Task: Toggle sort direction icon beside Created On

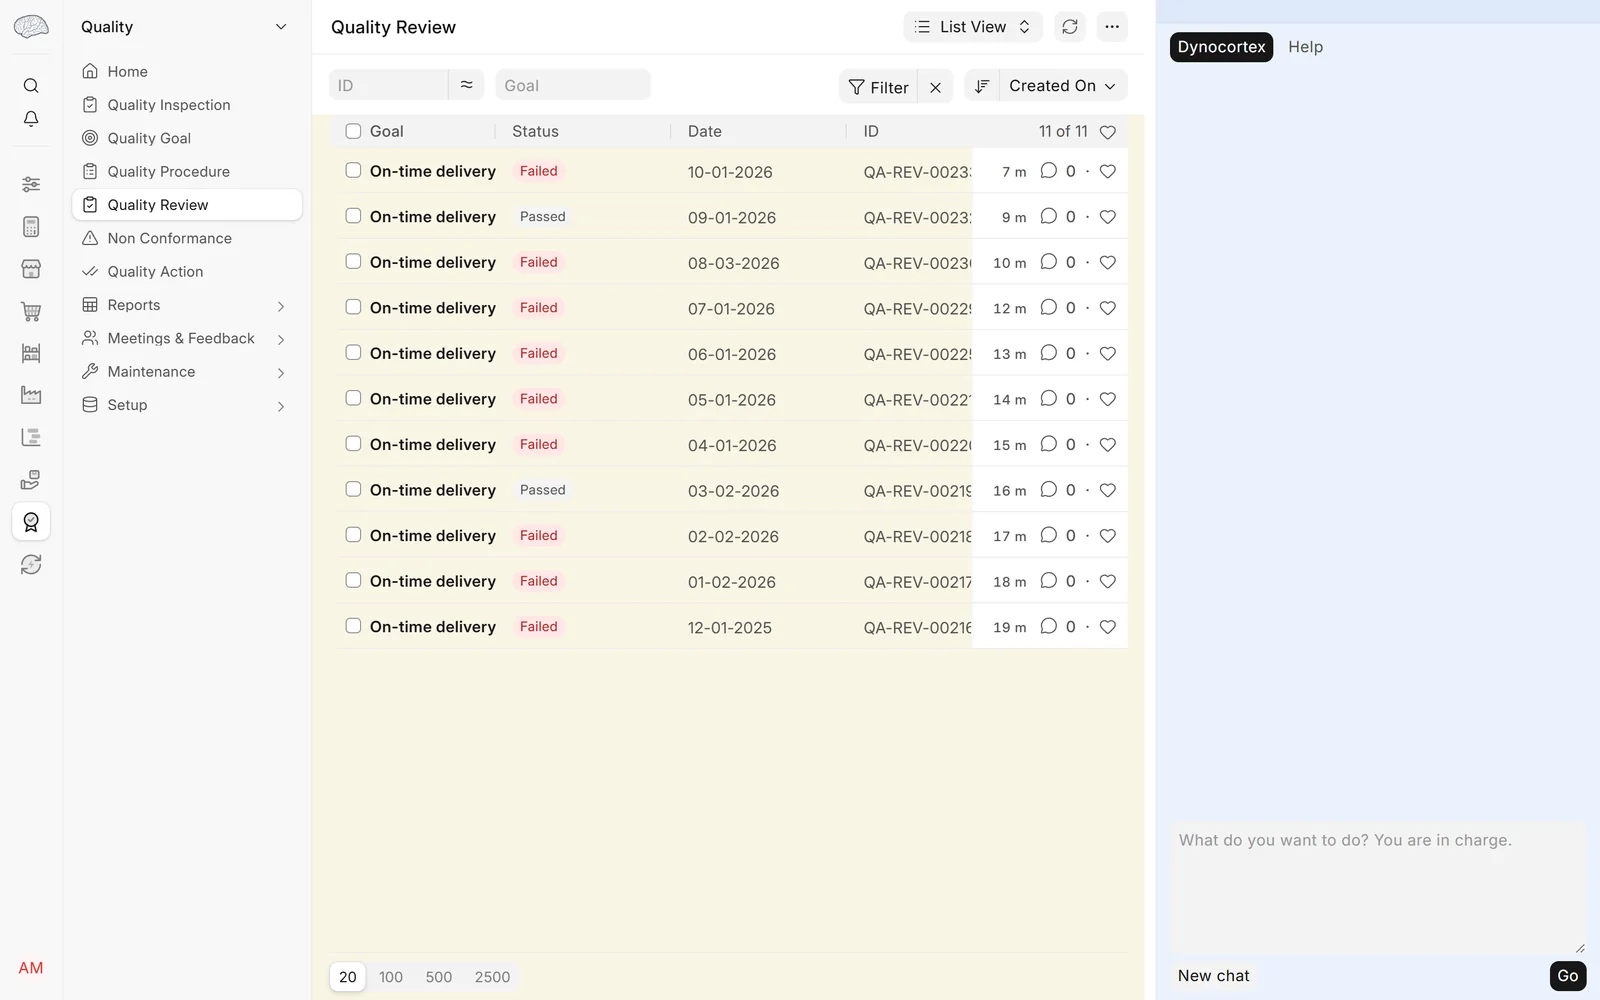Action: (982, 86)
